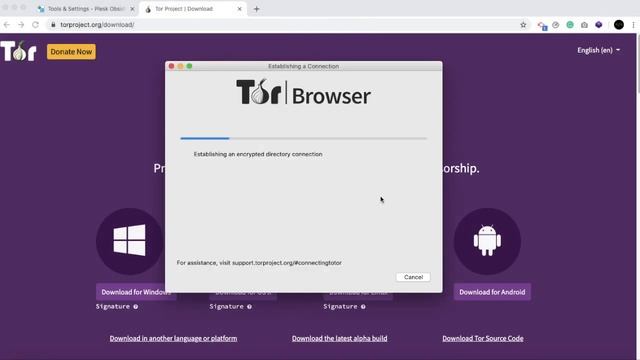The width and height of the screenshot is (640, 360).
Task: Click the Chrome back arrow
Action: [7, 25]
